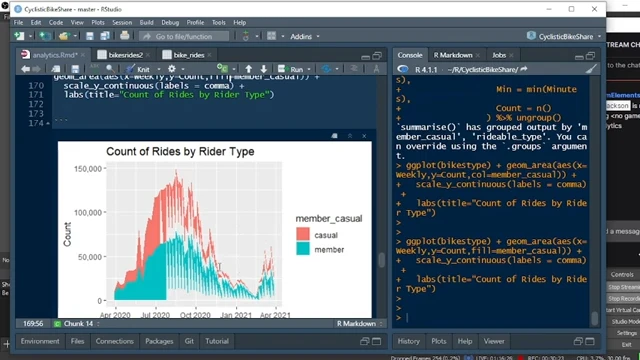640x360 pixels.
Task: Go to previous chunk with up arrow
Action: click(x=249, y=69)
